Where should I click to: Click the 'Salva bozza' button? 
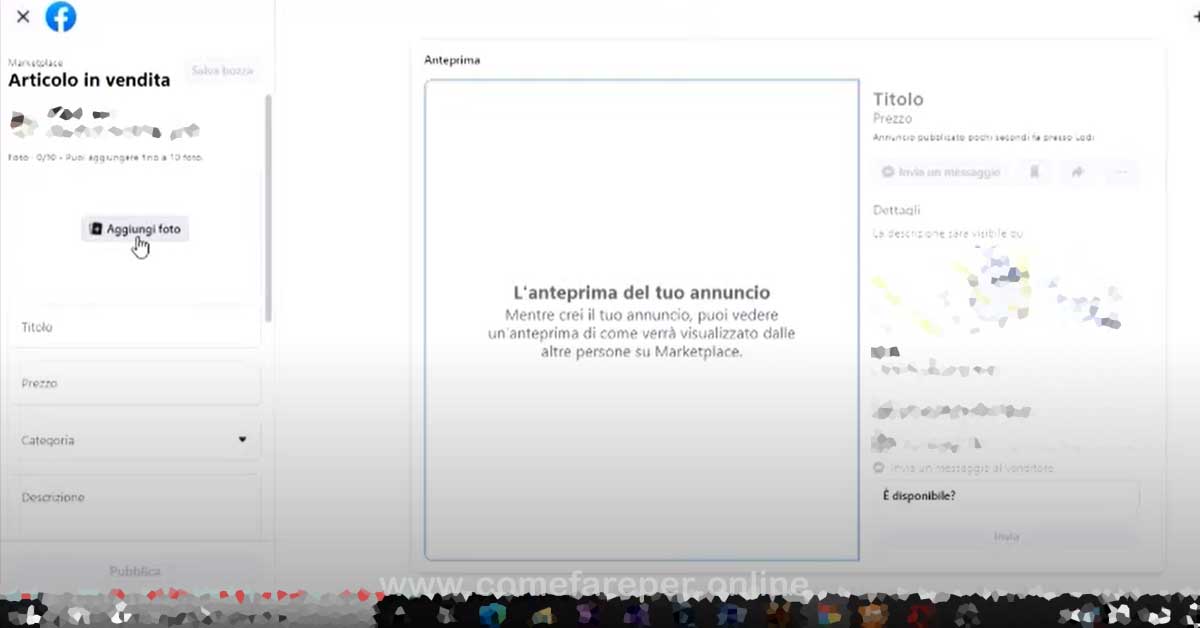(x=221, y=70)
